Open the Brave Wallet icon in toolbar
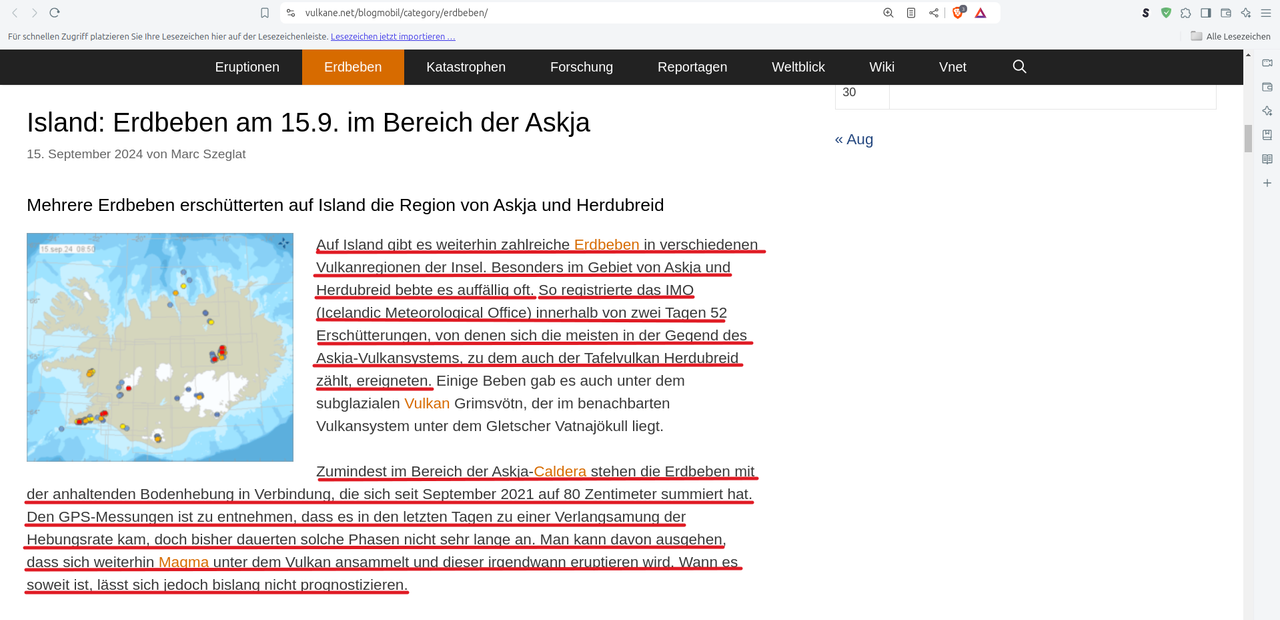Viewport: 1280px width, 620px height. [1226, 13]
